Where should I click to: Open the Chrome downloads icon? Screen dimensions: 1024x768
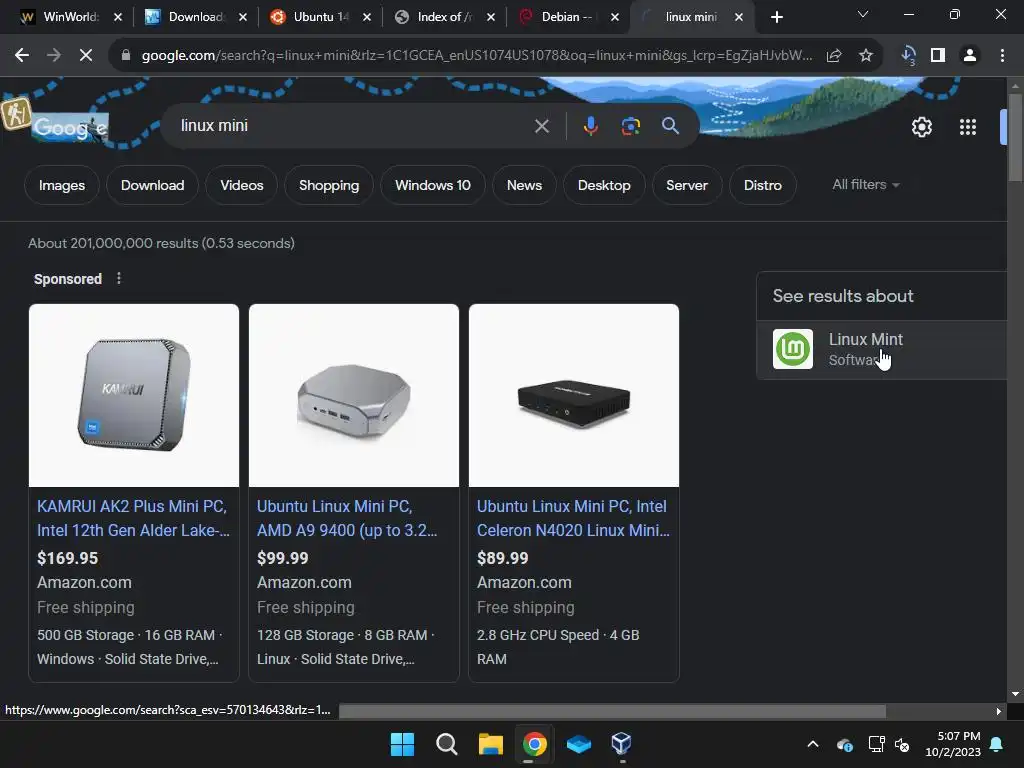coord(907,56)
